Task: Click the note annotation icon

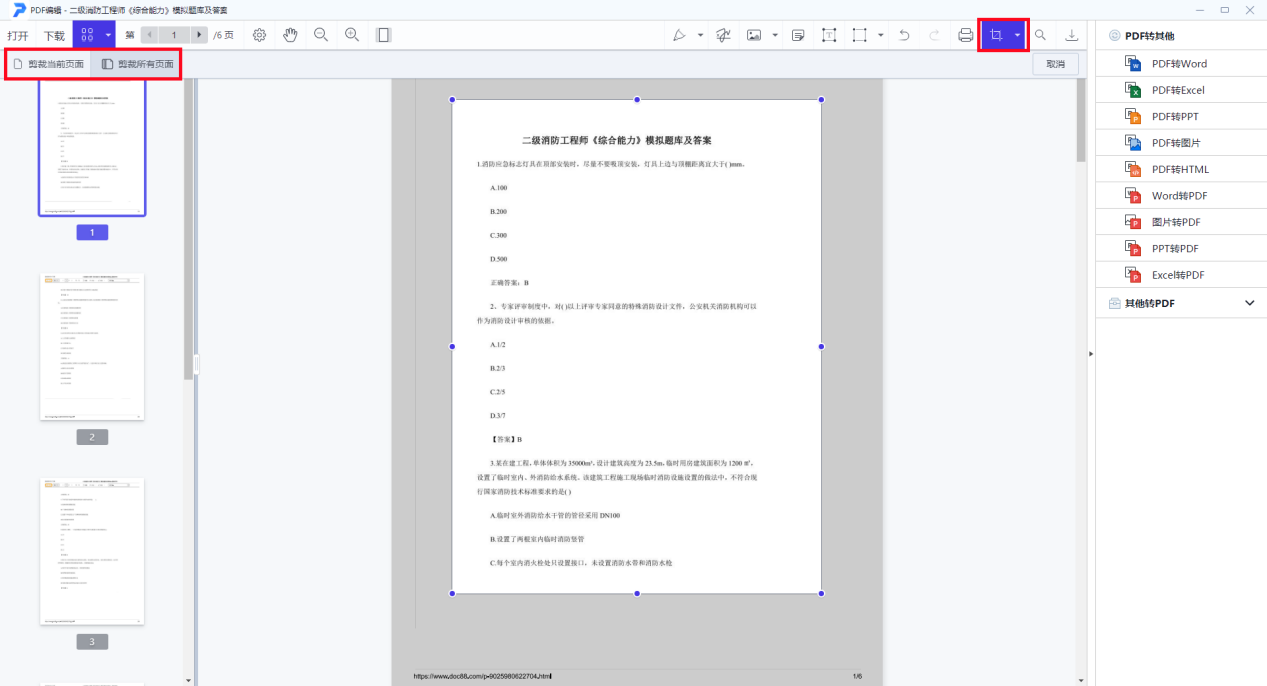Action: [798, 35]
